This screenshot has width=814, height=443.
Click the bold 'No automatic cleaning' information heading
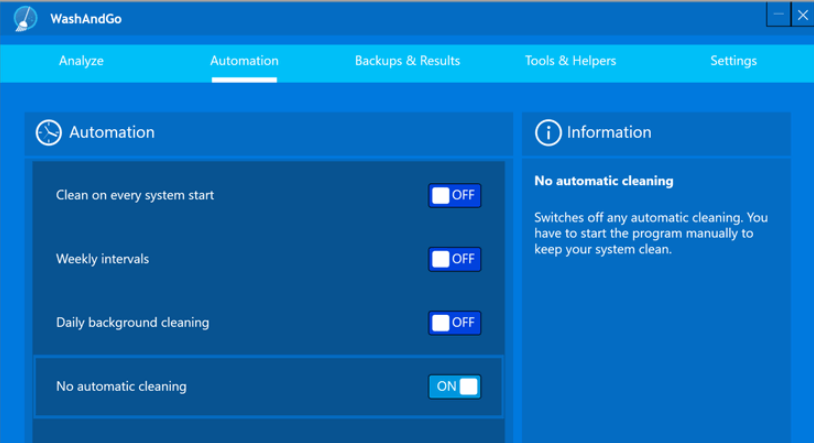[604, 181]
